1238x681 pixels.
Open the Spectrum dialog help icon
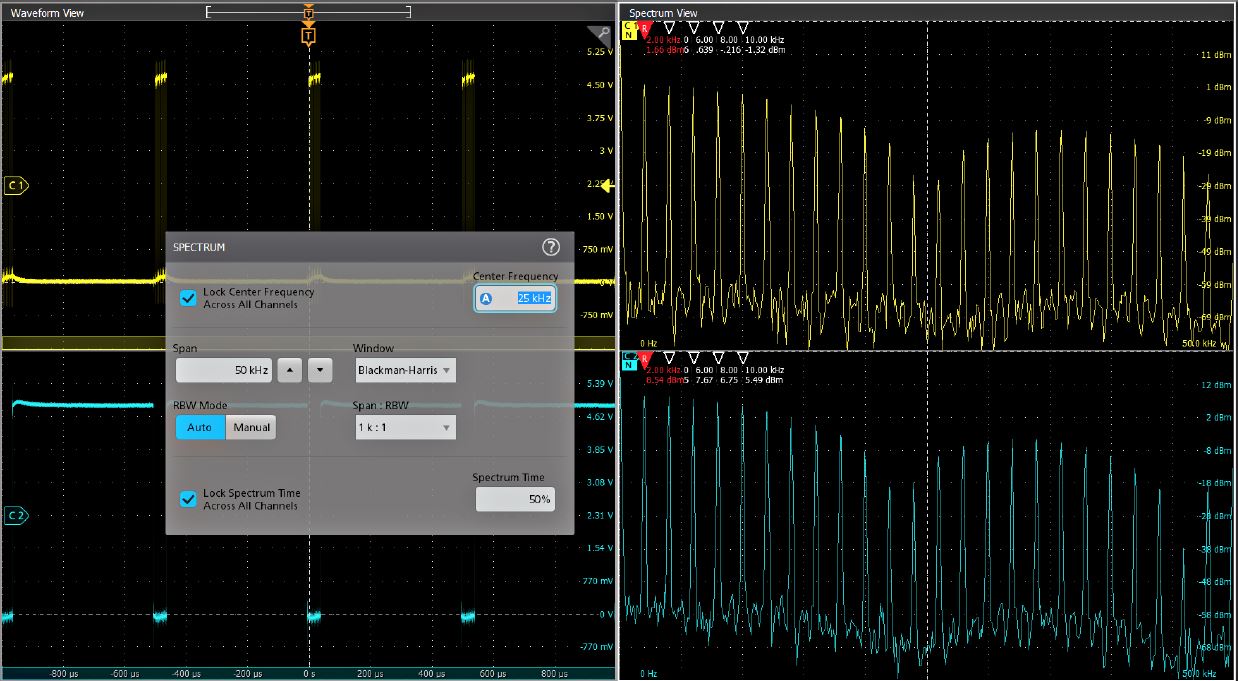pyautogui.click(x=550, y=247)
